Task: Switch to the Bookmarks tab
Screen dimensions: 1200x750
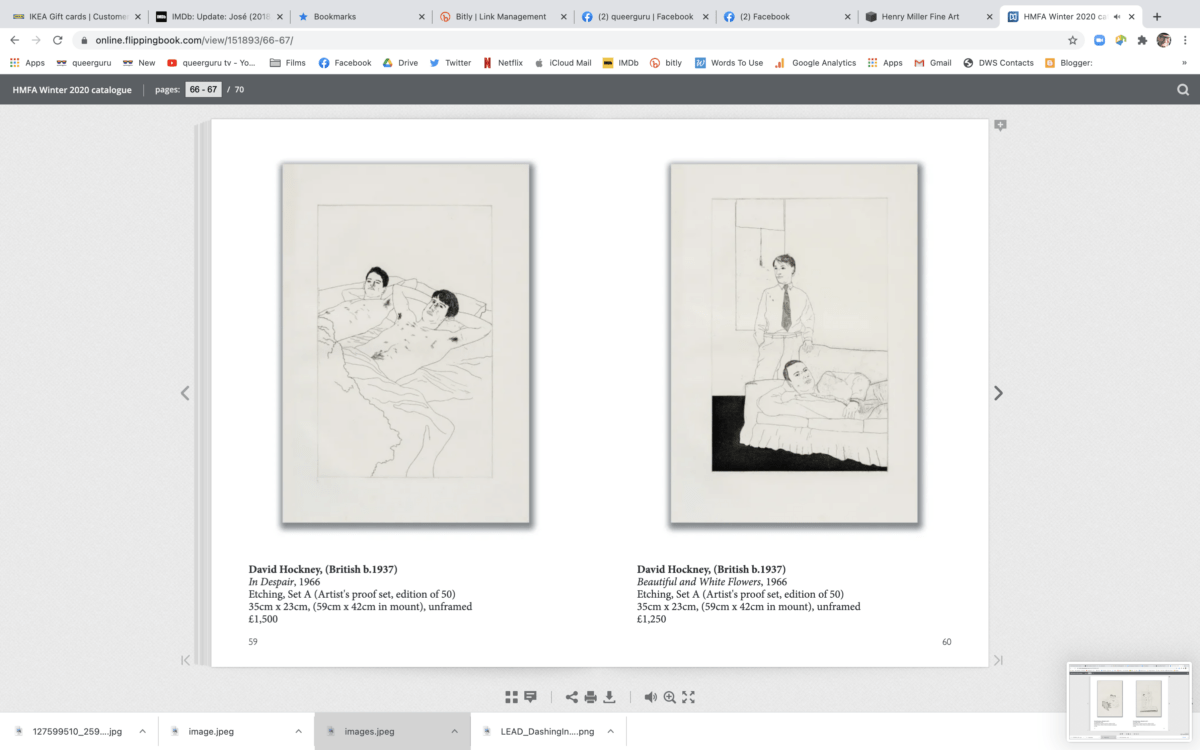Action: pos(360,16)
